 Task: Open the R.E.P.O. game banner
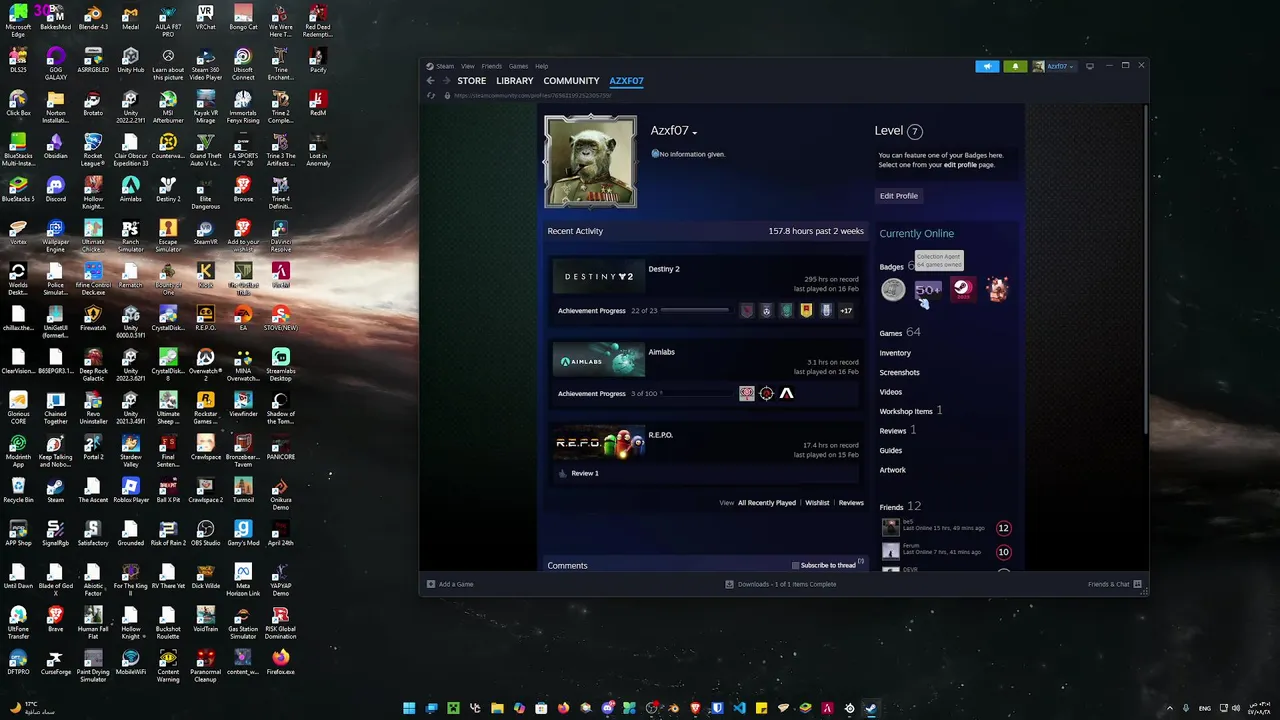click(599, 443)
